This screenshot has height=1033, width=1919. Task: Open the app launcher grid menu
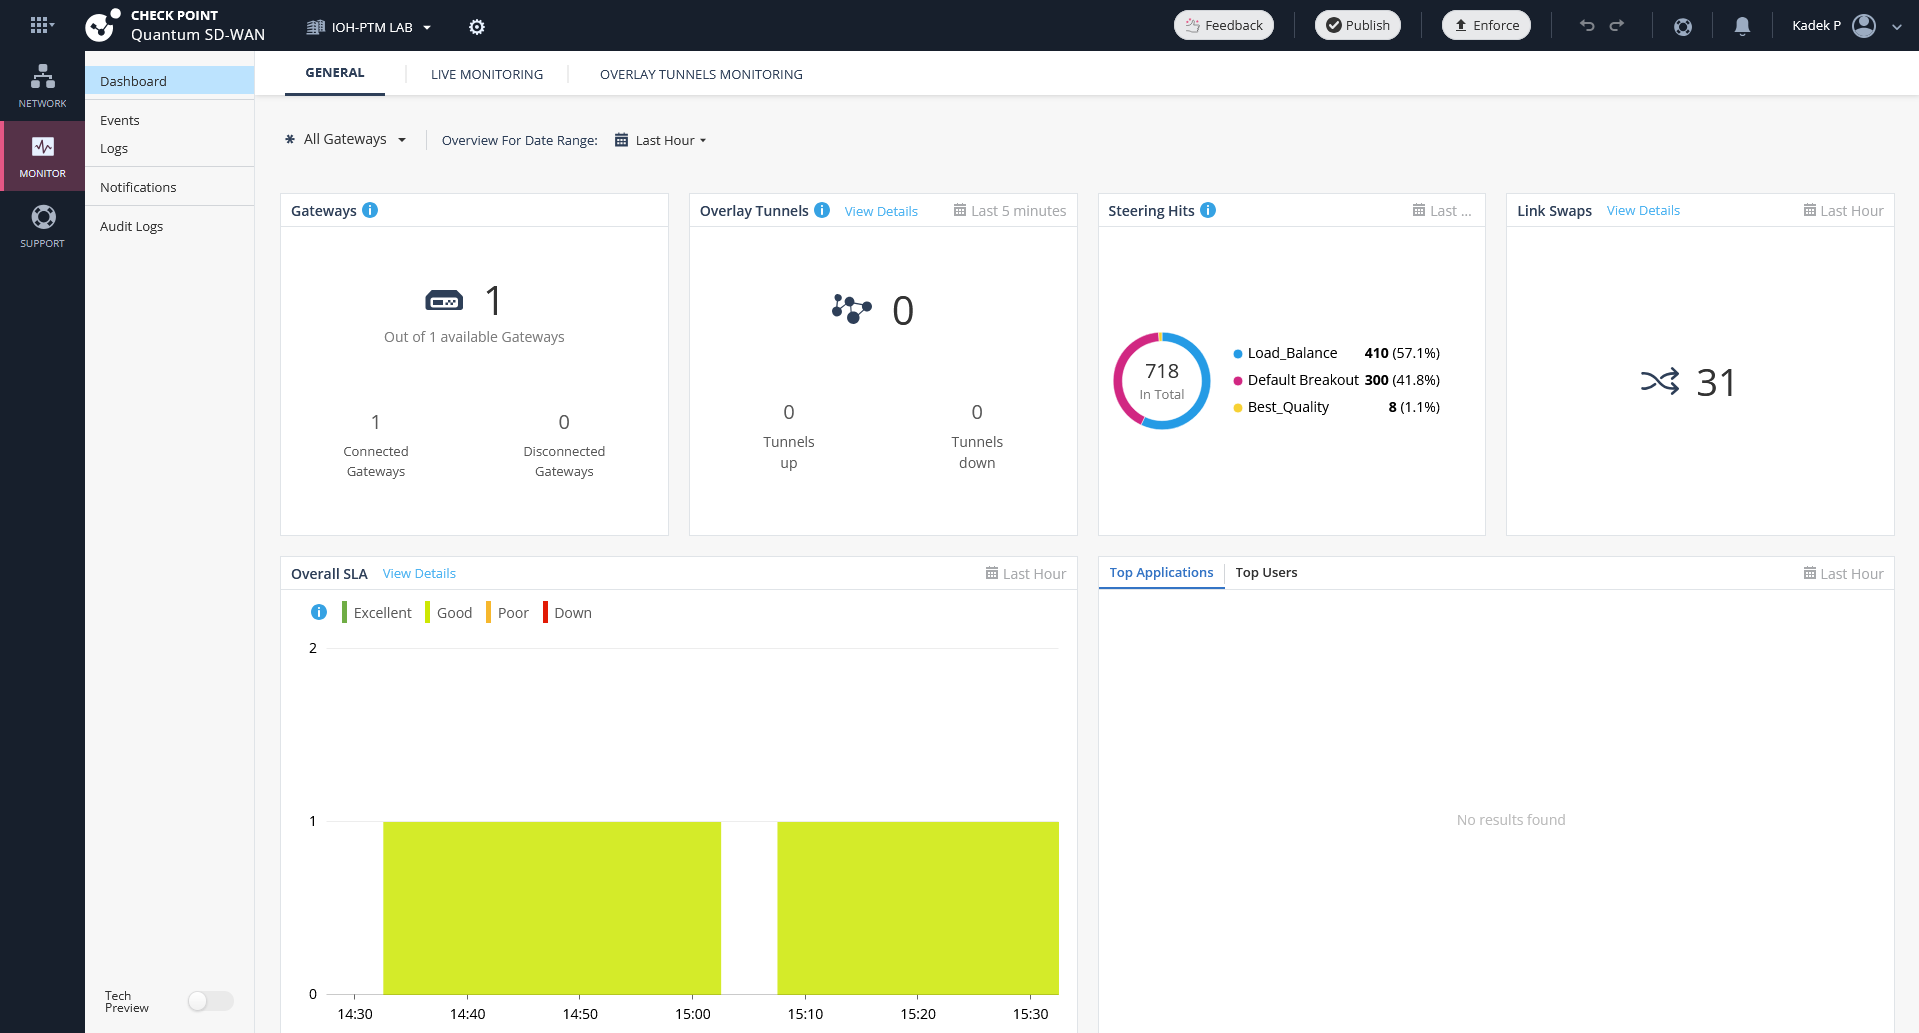(x=40, y=26)
